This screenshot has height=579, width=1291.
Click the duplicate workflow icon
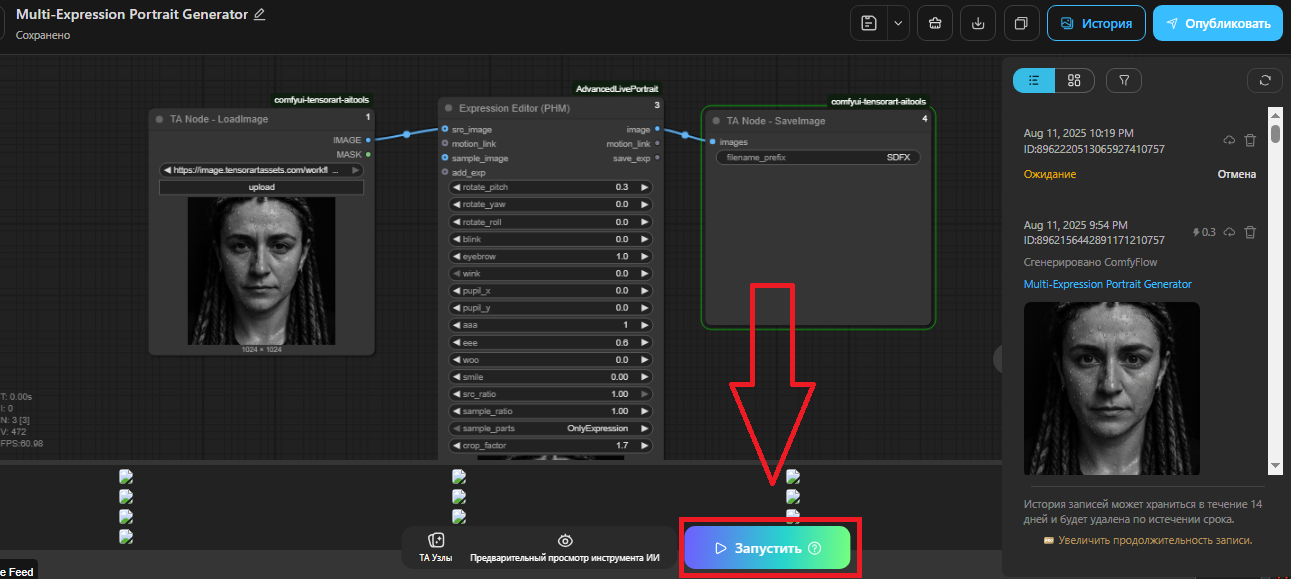(x=1021, y=23)
